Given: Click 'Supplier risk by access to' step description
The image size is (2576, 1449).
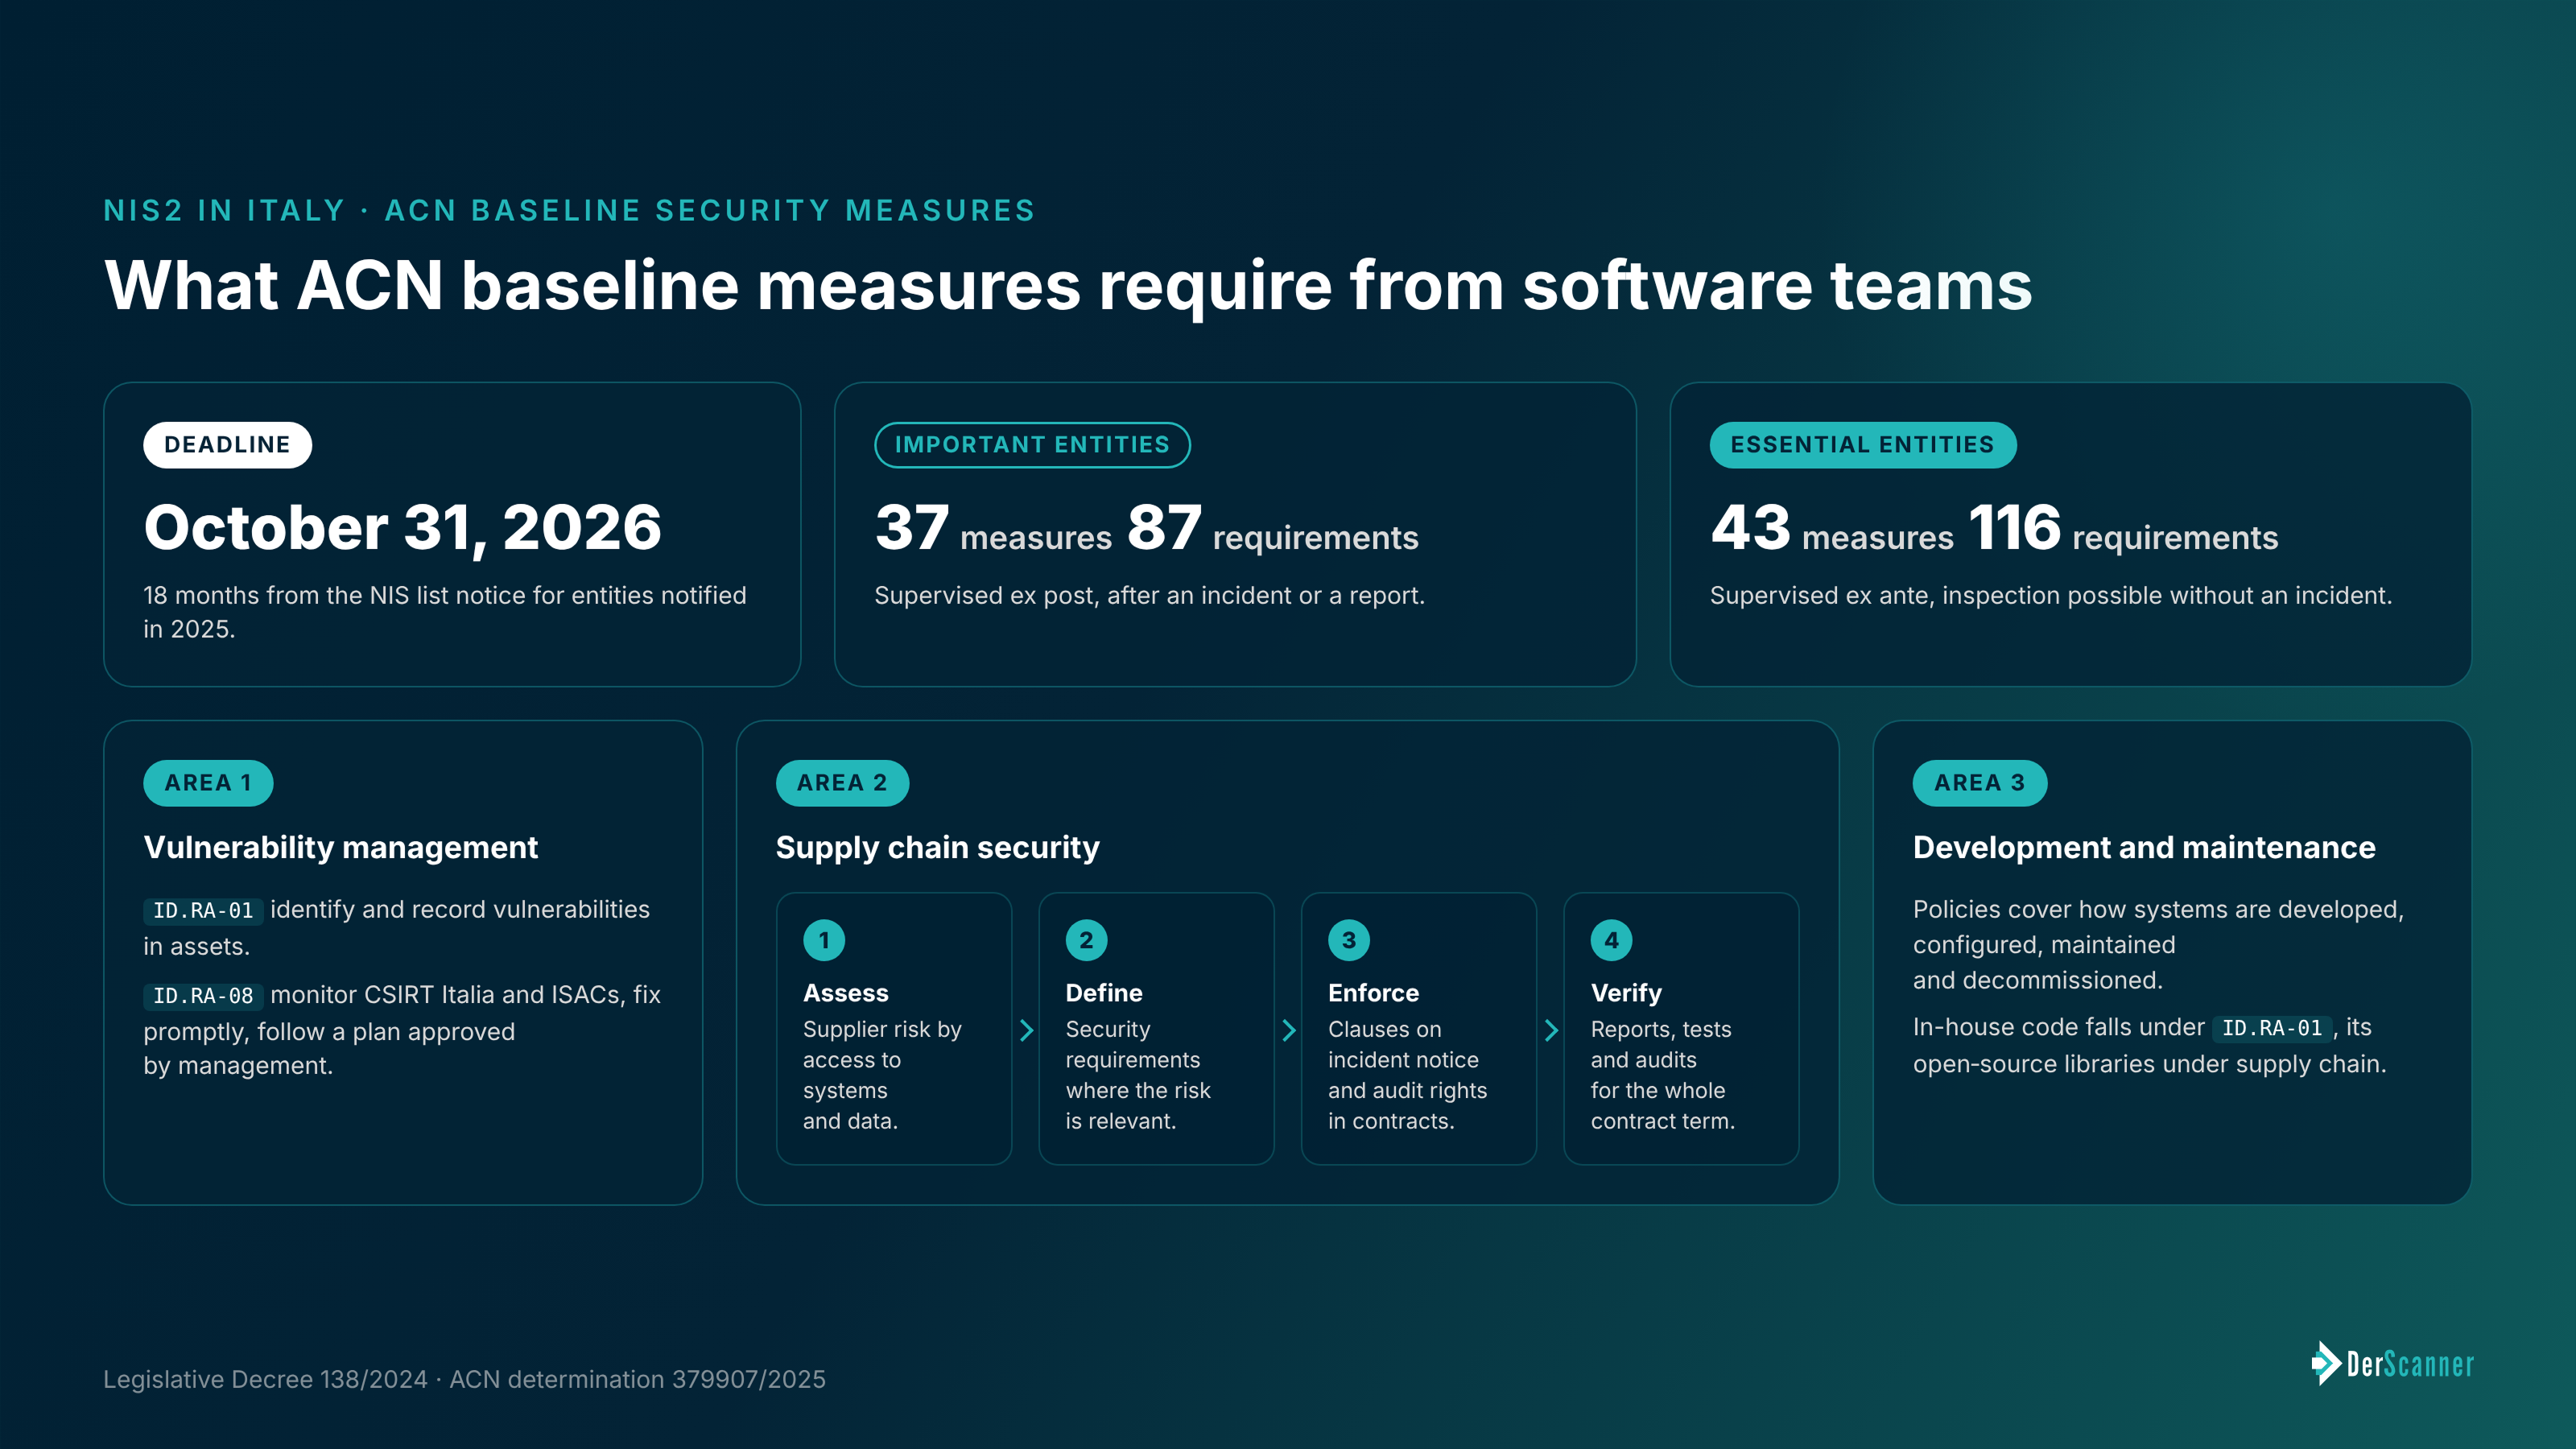Looking at the screenshot, I should pos(882,1075).
